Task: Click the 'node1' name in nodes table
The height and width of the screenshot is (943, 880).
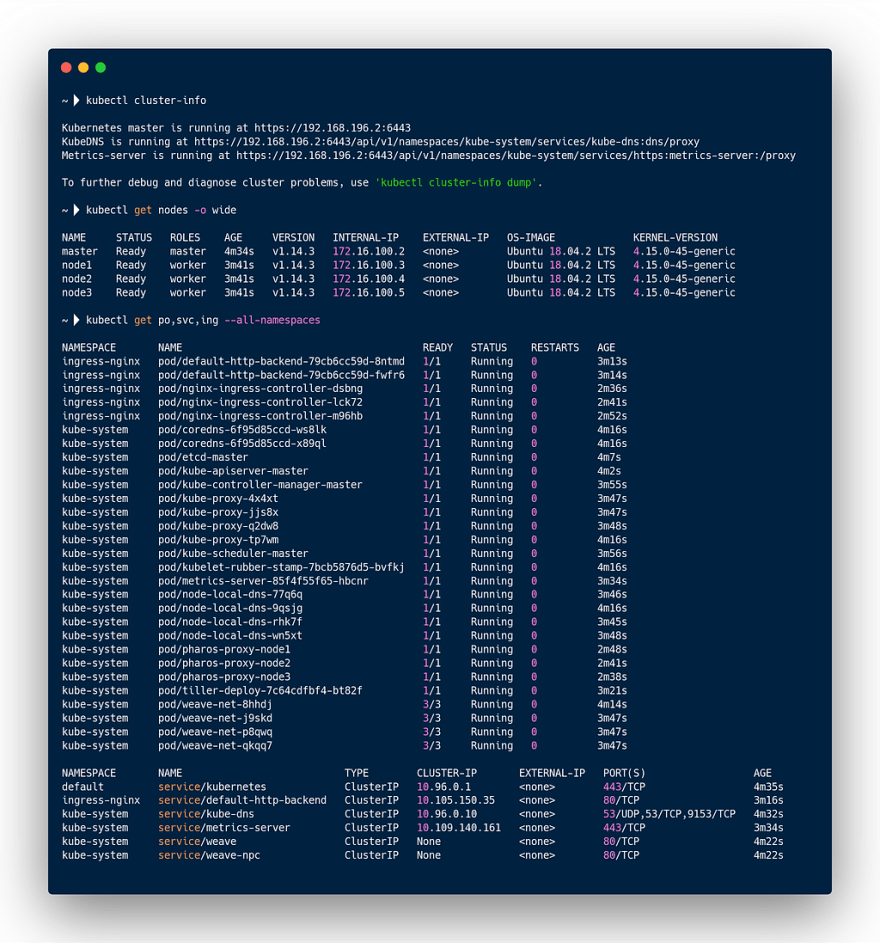Action: click(x=77, y=265)
